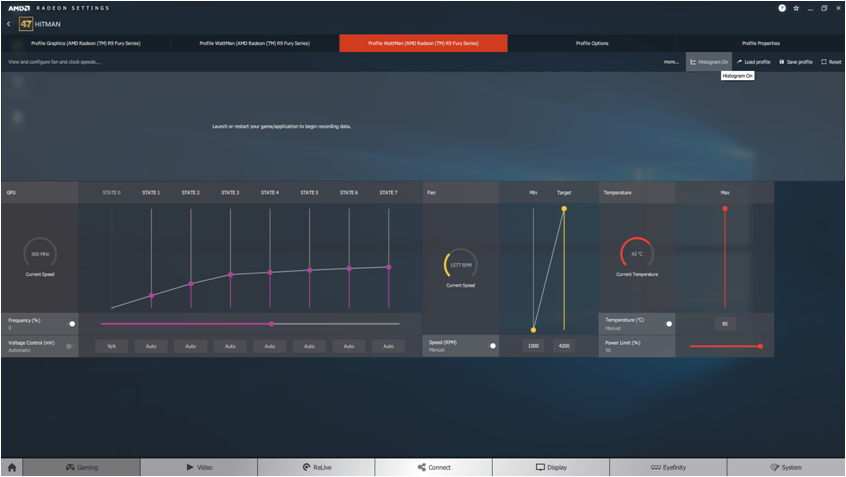Click the 1577 RPM fan speed gauge

461,265
